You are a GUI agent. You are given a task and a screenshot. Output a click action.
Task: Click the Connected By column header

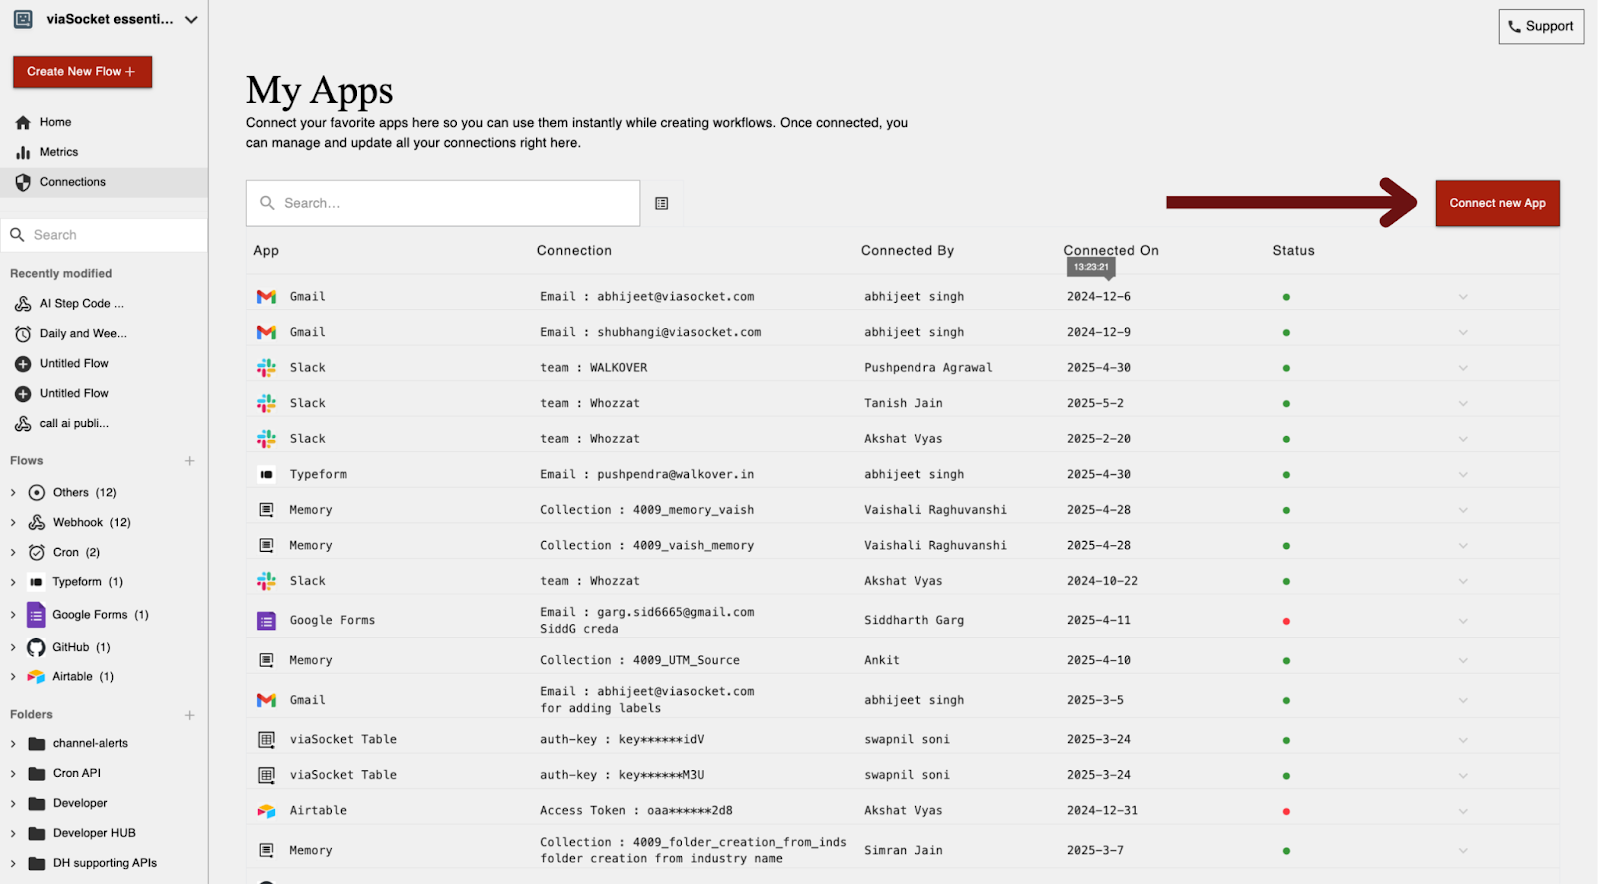[x=907, y=251]
